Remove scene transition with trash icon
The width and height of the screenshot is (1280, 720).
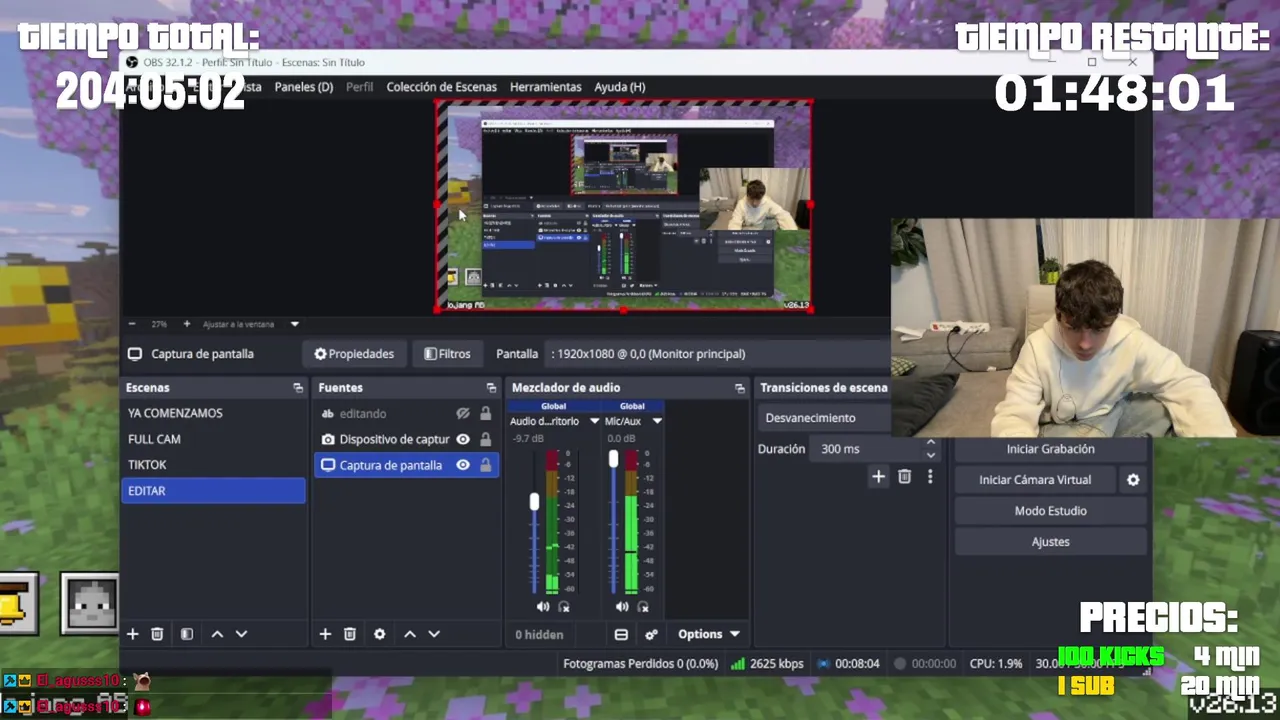point(904,477)
